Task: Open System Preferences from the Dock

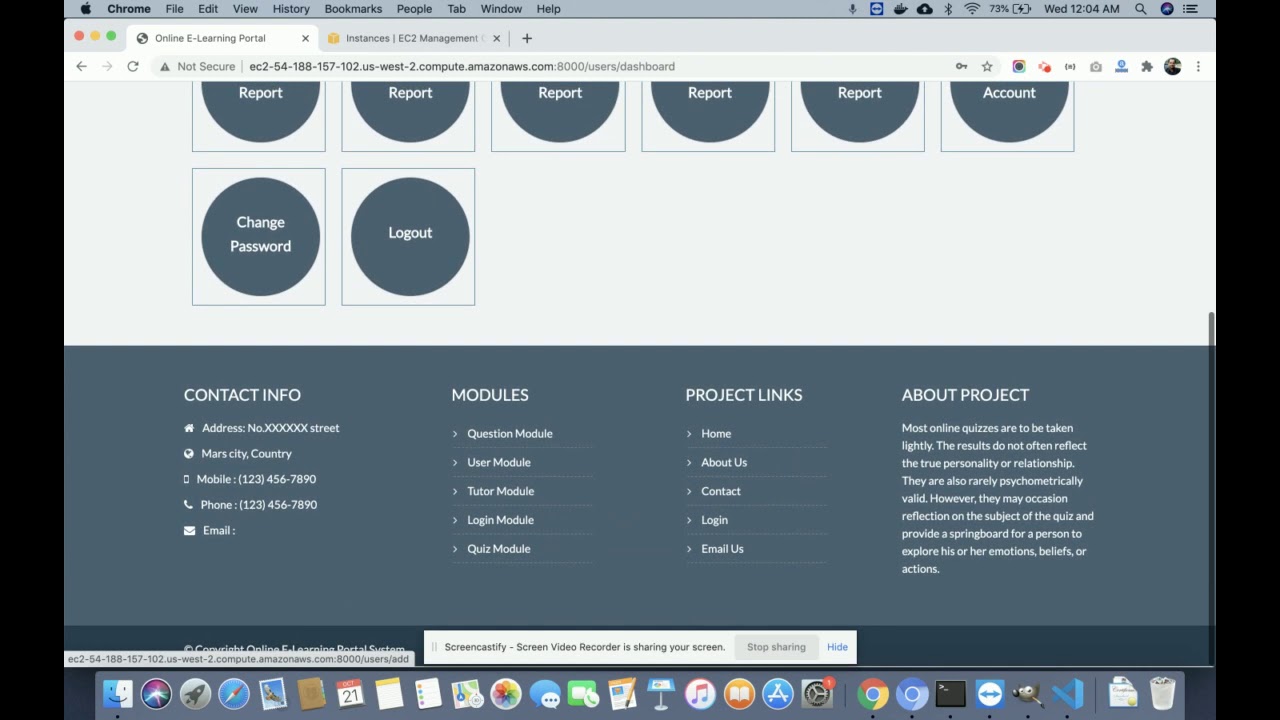Action: tap(817, 693)
